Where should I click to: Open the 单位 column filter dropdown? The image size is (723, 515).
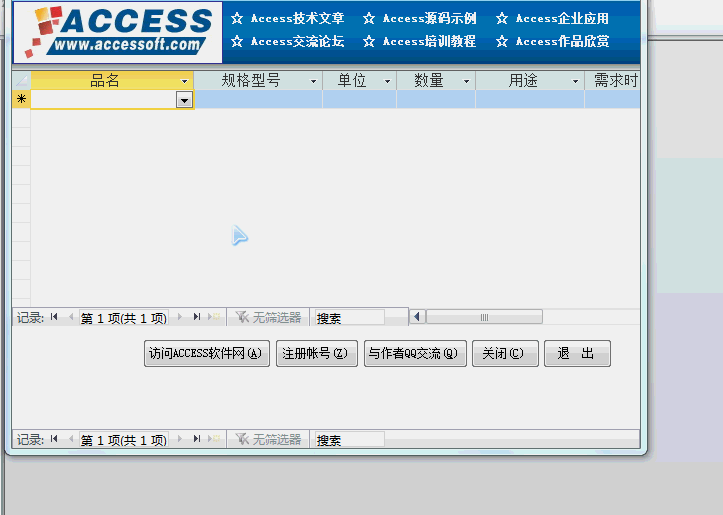(x=387, y=82)
